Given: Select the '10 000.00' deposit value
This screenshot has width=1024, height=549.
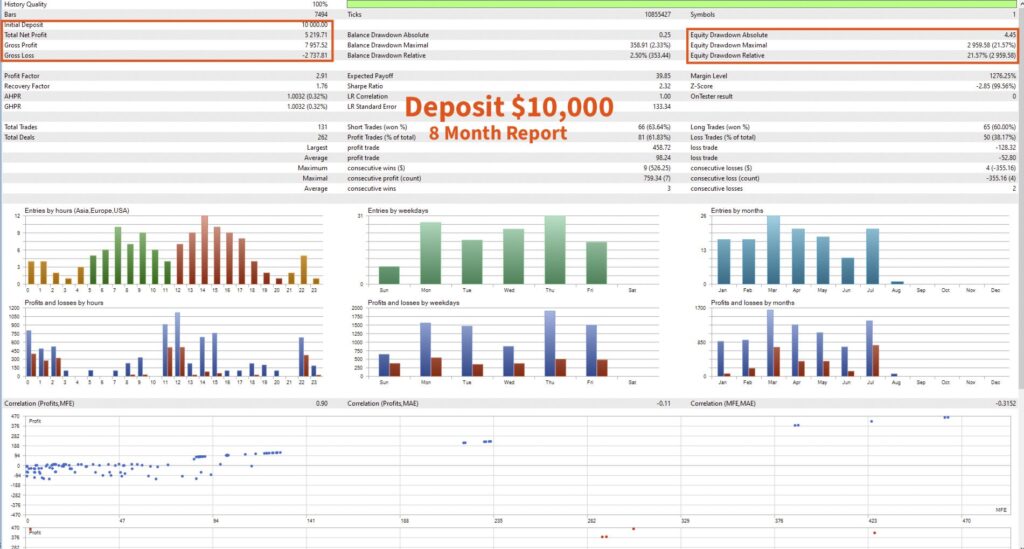Looking at the screenshot, I should point(315,25).
